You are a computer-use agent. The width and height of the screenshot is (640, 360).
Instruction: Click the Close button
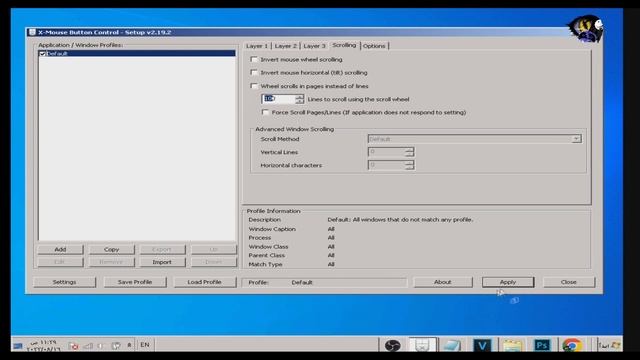pyautogui.click(x=569, y=282)
